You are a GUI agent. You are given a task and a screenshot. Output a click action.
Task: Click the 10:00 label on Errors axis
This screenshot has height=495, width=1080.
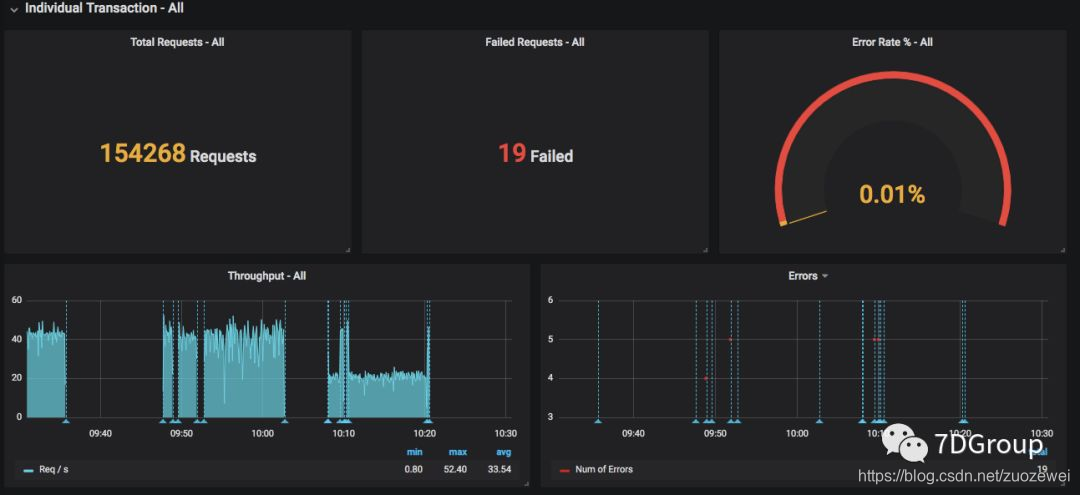coord(796,434)
